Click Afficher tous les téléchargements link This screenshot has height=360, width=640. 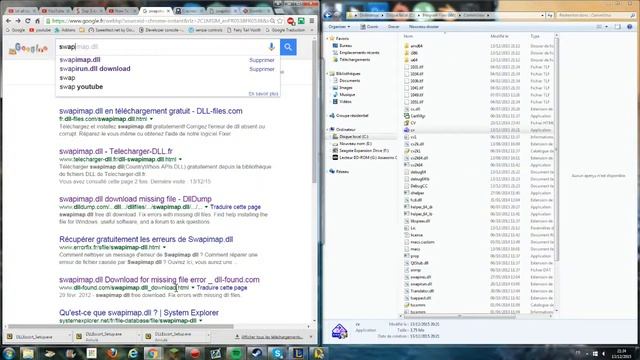point(269,337)
